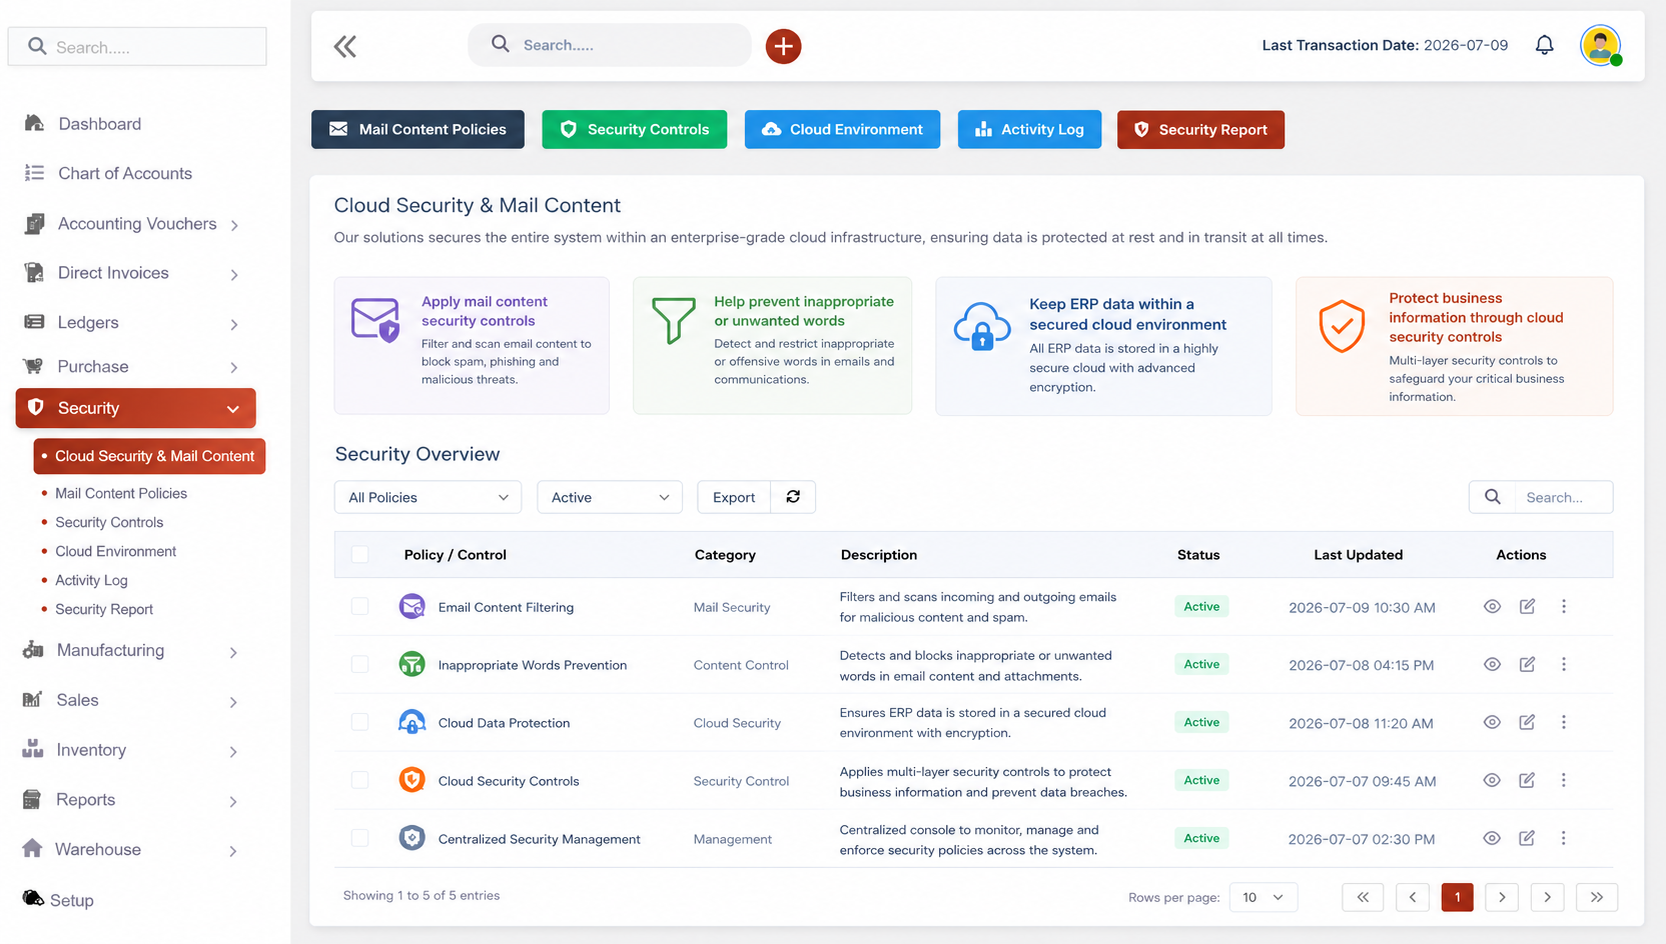
Task: Edit Inappropriate Words Prevention row
Action: pyautogui.click(x=1527, y=664)
